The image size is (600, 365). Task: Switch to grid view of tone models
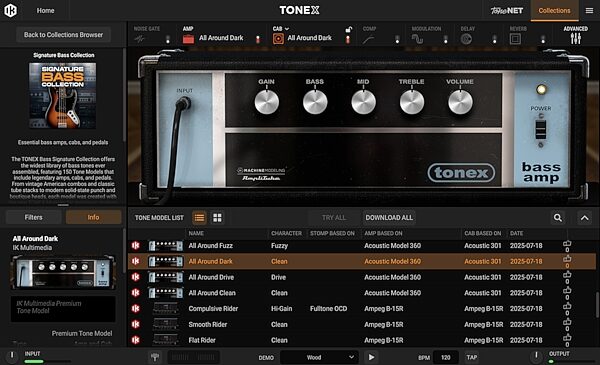217,218
